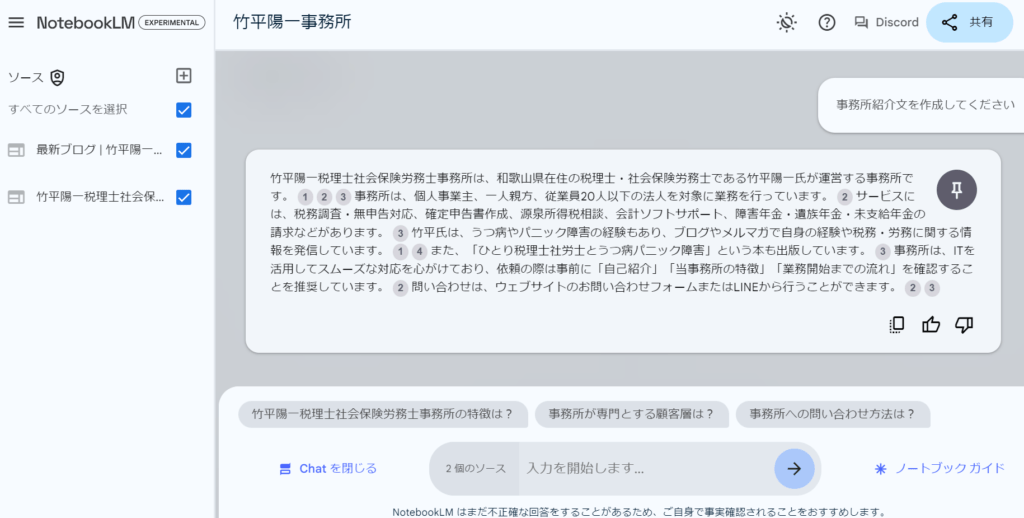Screen dimensions: 1024x518
Task: Click the shield icon next to ソース
Action: 57,78
